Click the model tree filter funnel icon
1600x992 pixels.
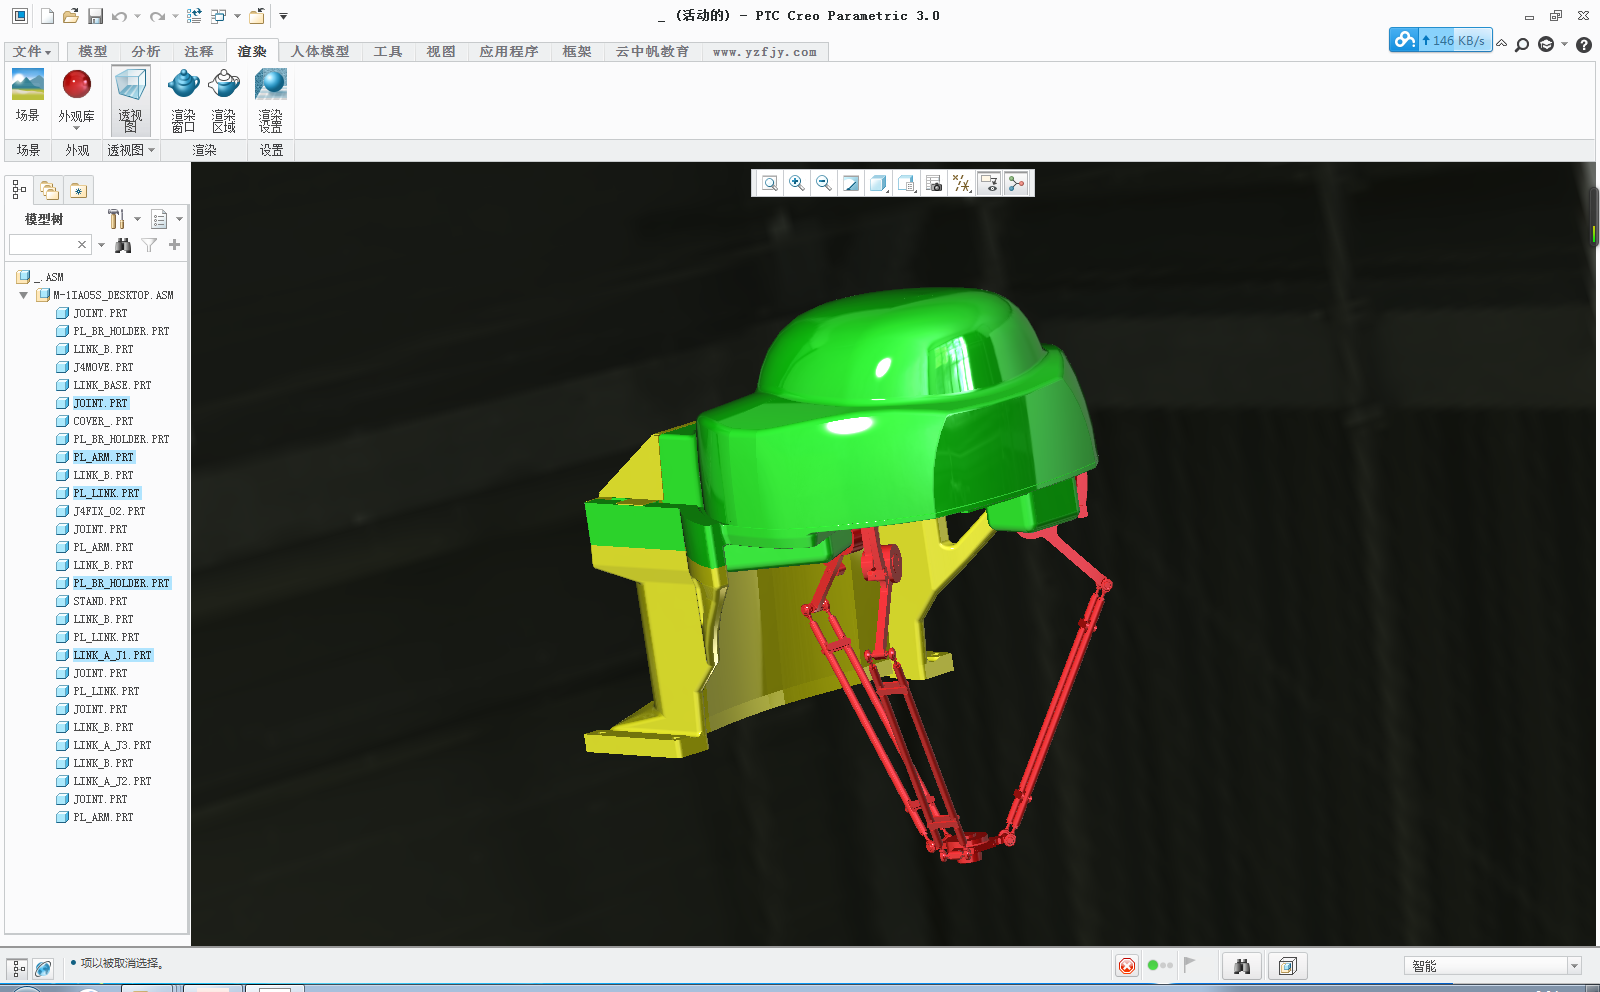[149, 245]
